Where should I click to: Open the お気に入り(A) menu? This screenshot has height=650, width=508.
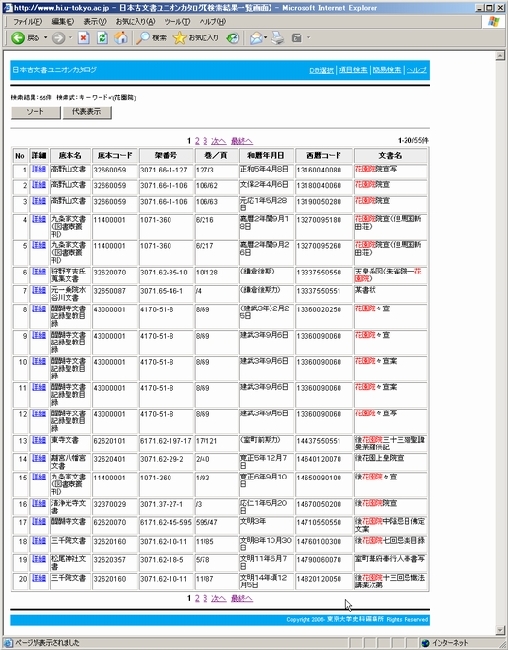click(135, 22)
